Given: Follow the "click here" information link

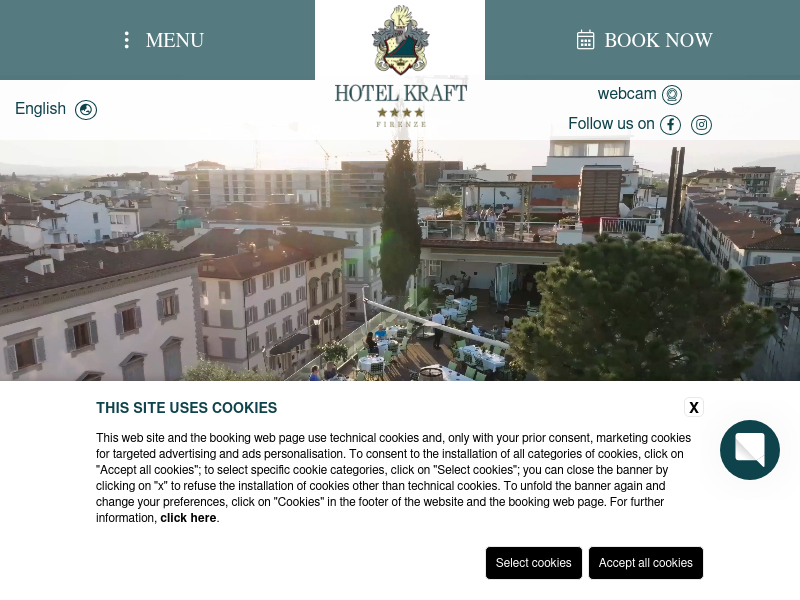Looking at the screenshot, I should tap(188, 518).
